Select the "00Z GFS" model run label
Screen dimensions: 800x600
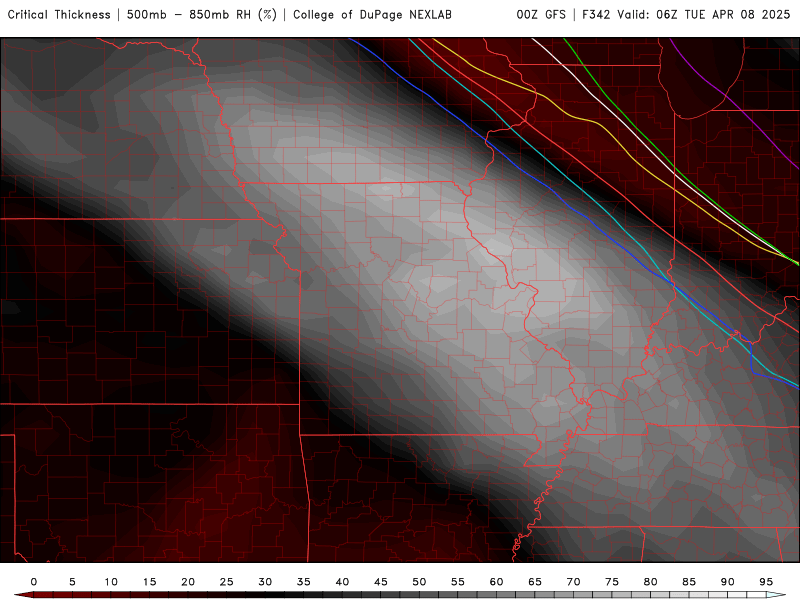tap(541, 15)
